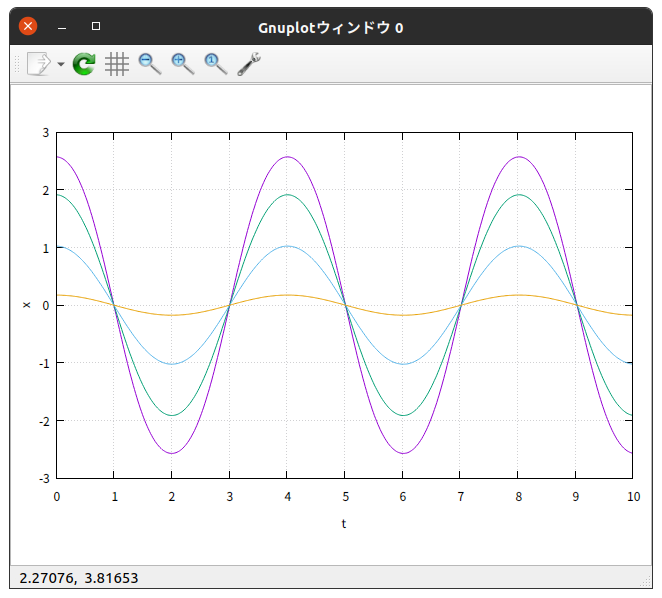Click the y-axis tick label '-1'

pyautogui.click(x=44, y=364)
